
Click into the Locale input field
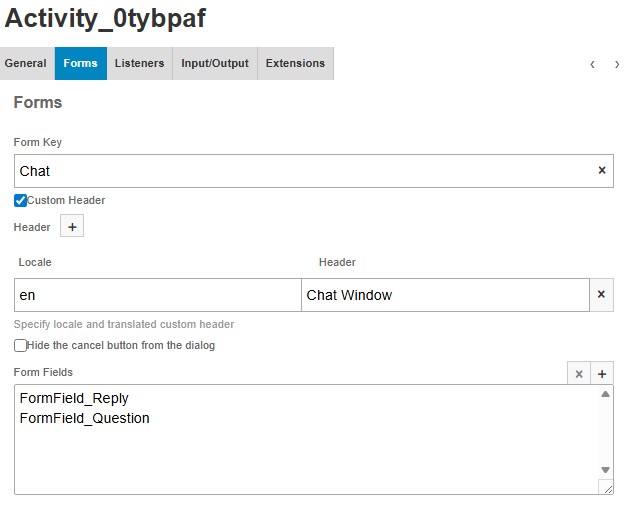(157, 295)
